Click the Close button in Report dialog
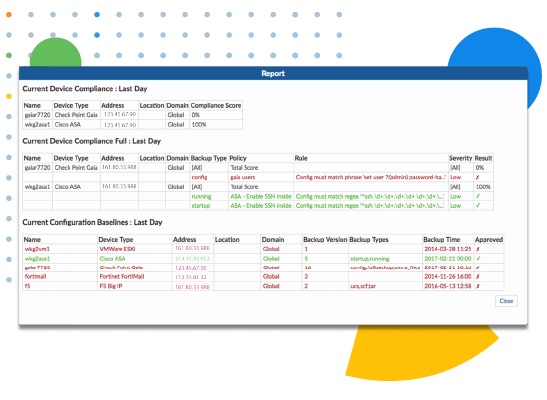 tap(506, 301)
